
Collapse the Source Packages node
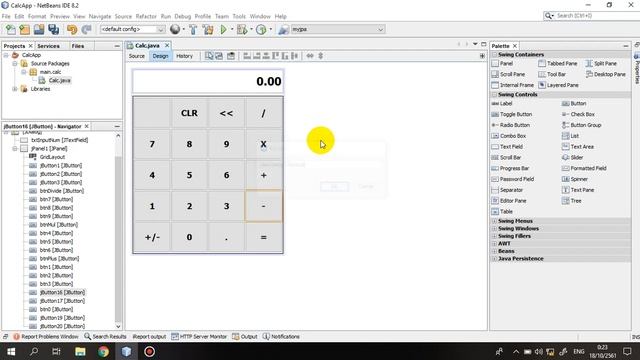click(x=15, y=64)
